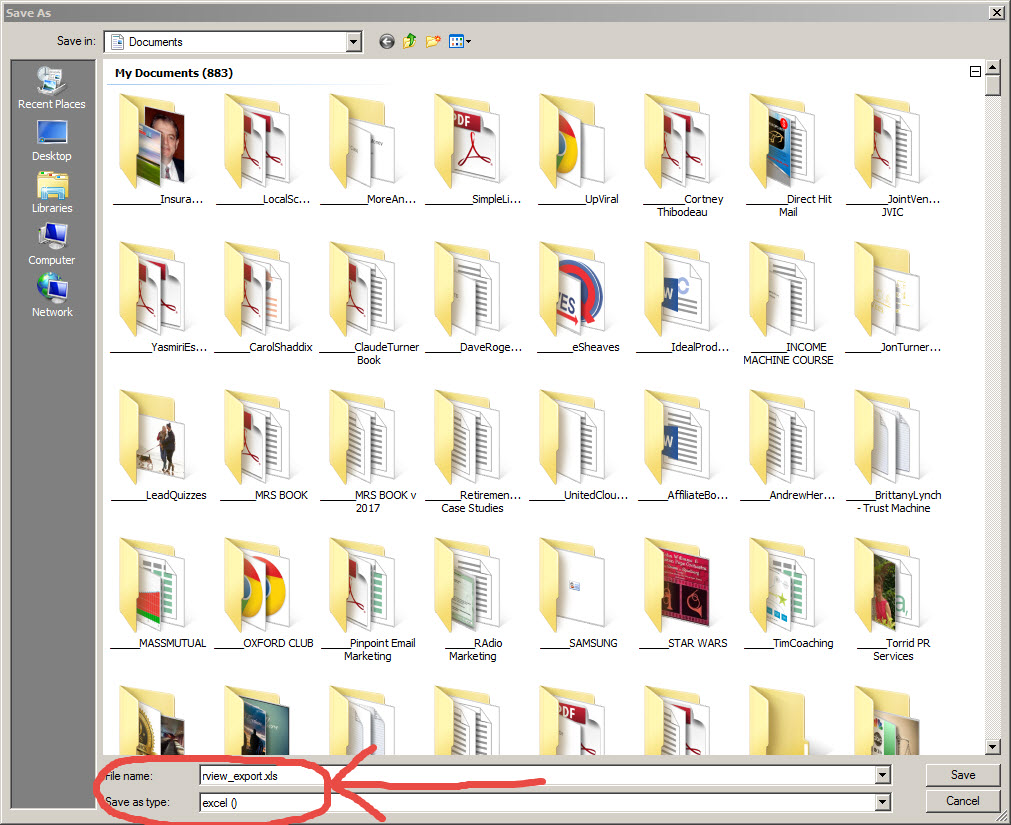The width and height of the screenshot is (1011, 825).
Task: Cancel the Save As dialog
Action: [963, 801]
